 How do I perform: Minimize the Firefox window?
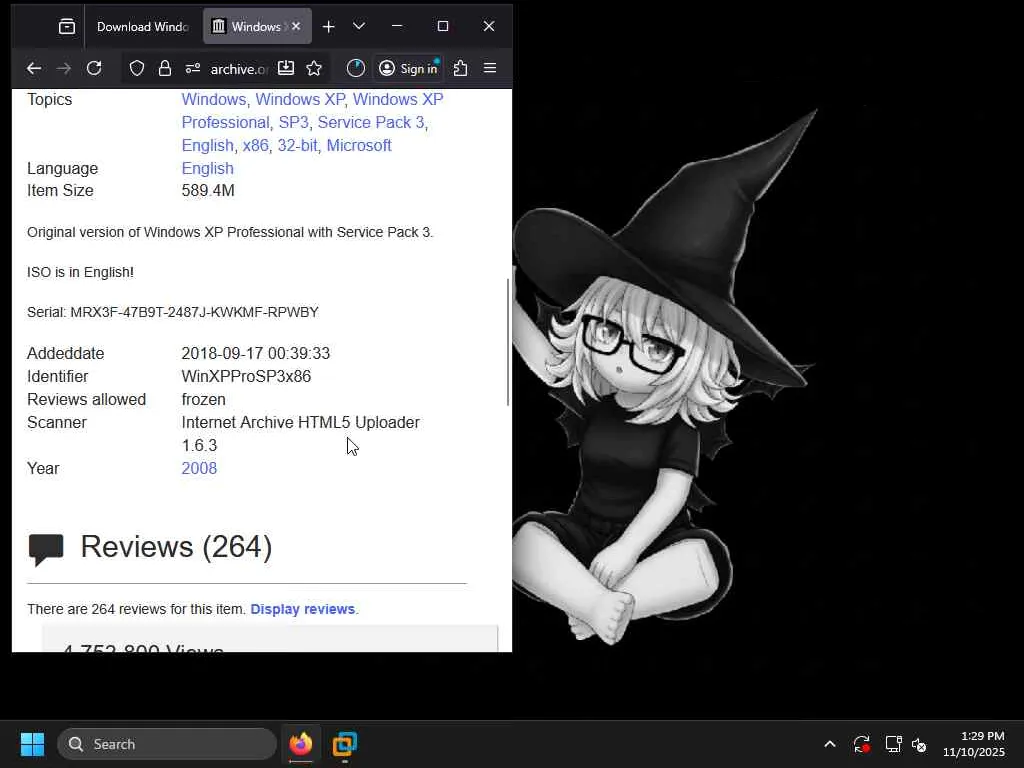(397, 26)
